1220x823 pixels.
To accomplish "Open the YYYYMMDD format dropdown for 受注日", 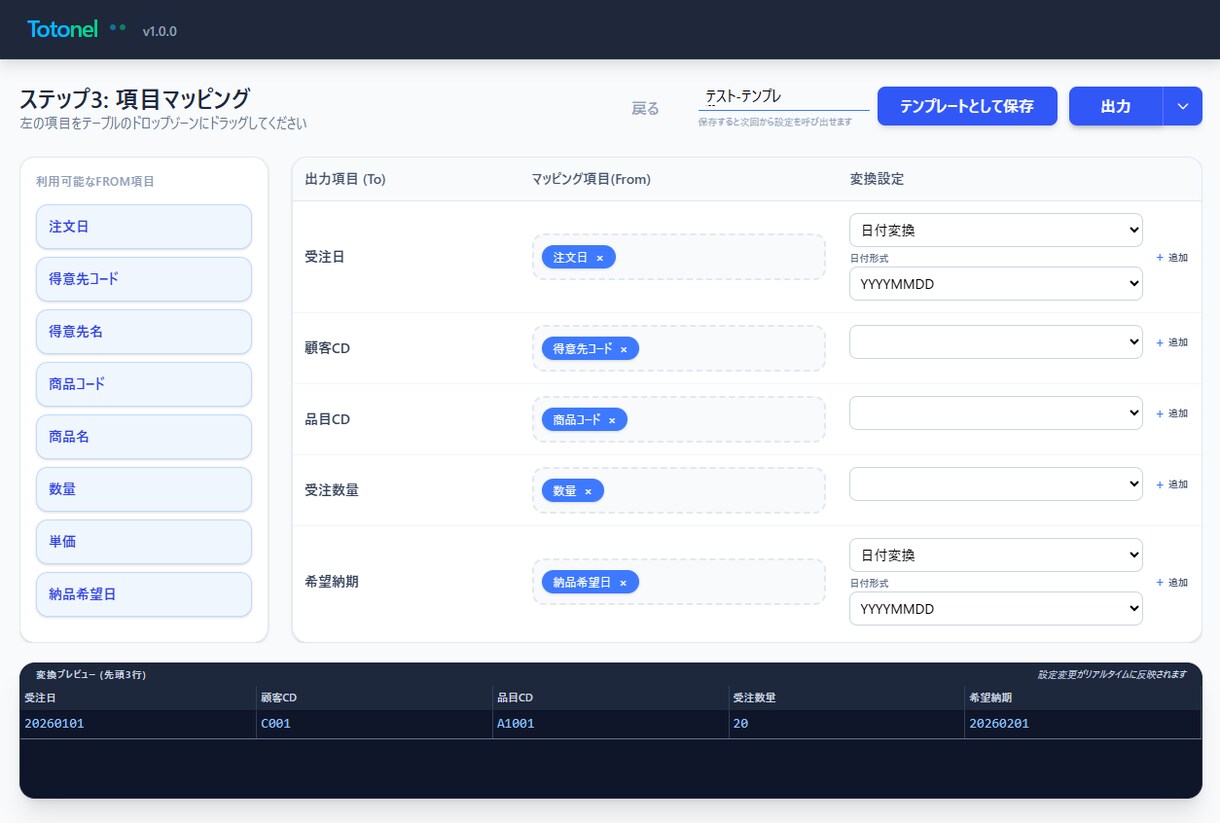I will (996, 284).
